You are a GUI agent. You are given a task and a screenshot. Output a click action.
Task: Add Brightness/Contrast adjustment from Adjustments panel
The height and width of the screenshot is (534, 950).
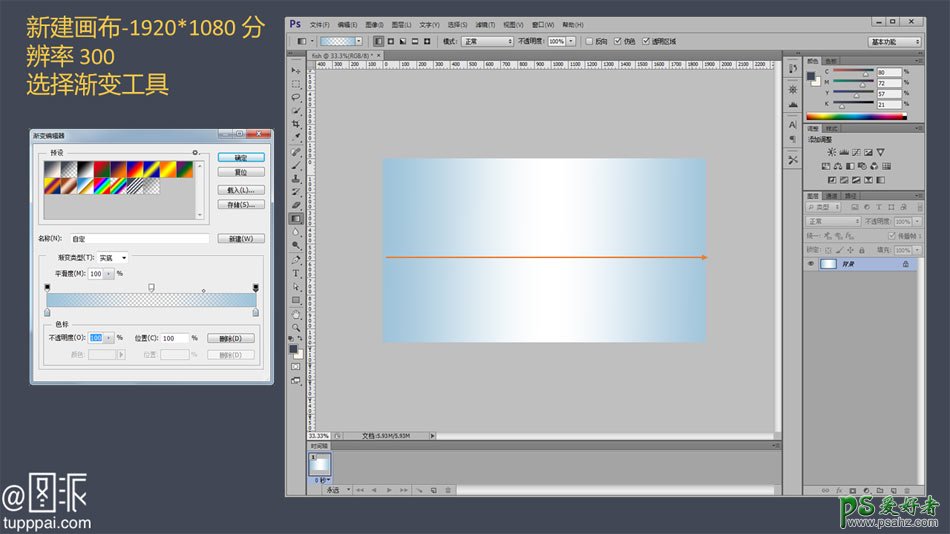pos(832,152)
